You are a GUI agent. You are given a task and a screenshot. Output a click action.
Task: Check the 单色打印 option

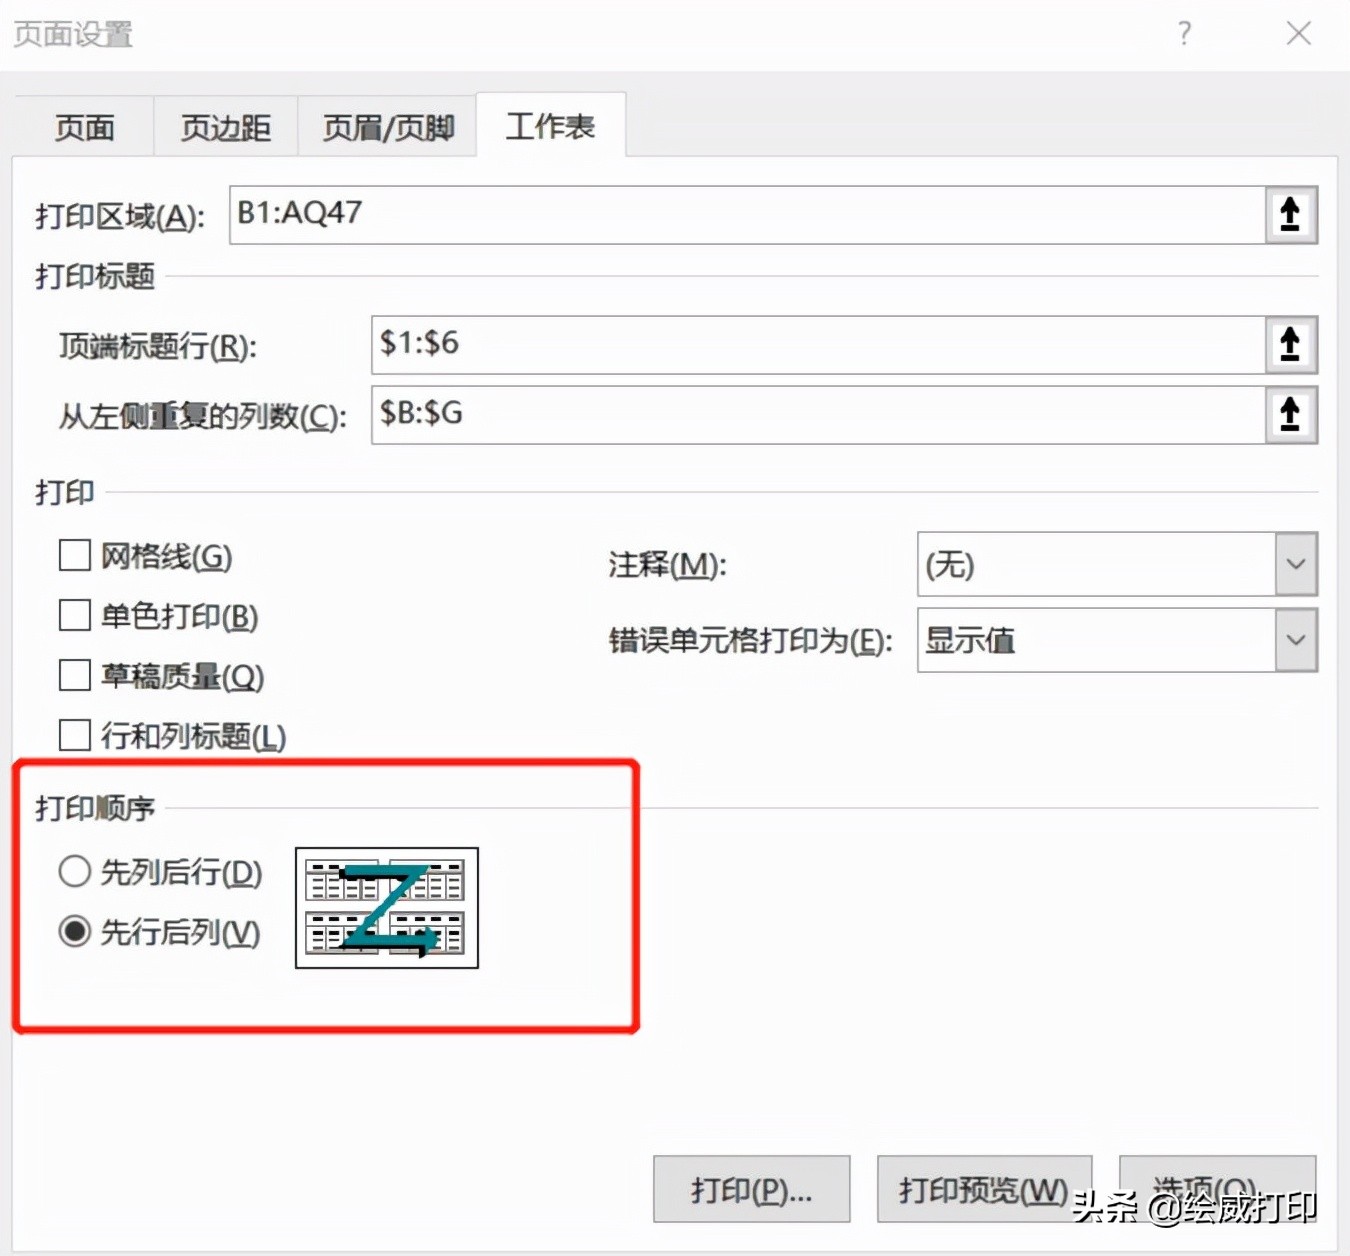(74, 615)
